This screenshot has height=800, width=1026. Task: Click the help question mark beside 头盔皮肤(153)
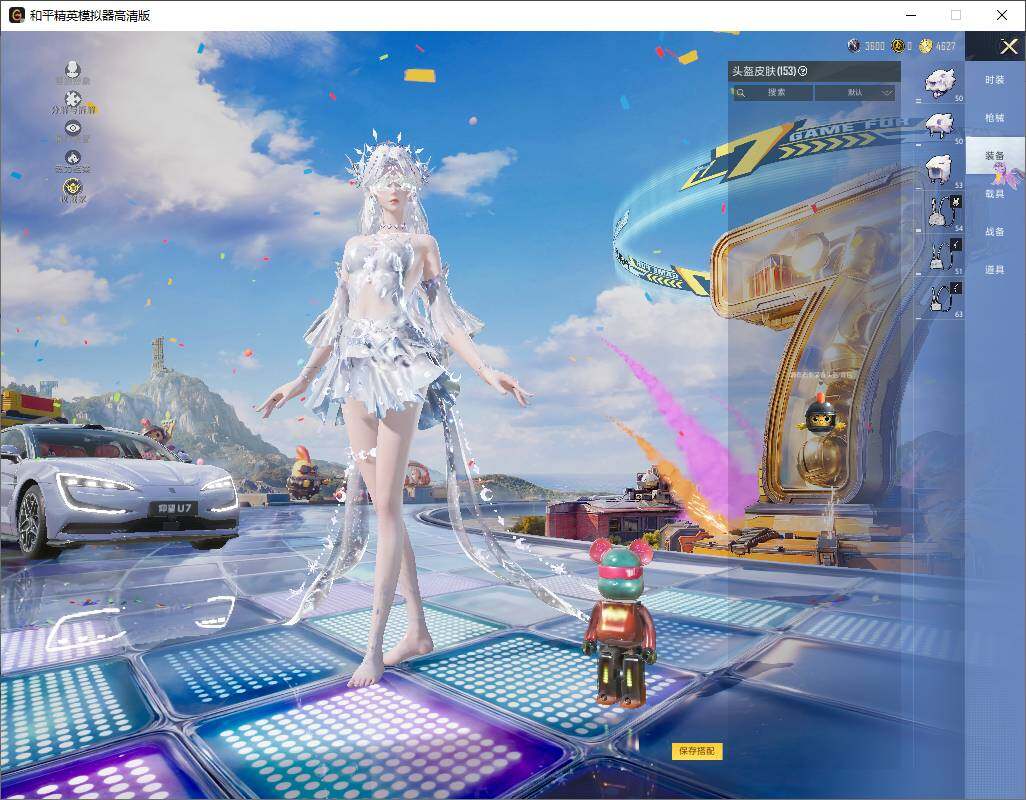pyautogui.click(x=803, y=71)
